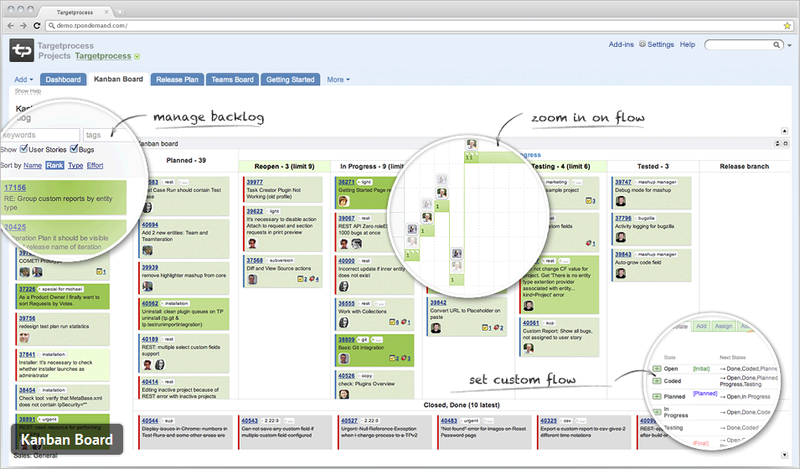Click the gear icon beside Settings
Viewport: 800px width, 469px height.
click(642, 44)
